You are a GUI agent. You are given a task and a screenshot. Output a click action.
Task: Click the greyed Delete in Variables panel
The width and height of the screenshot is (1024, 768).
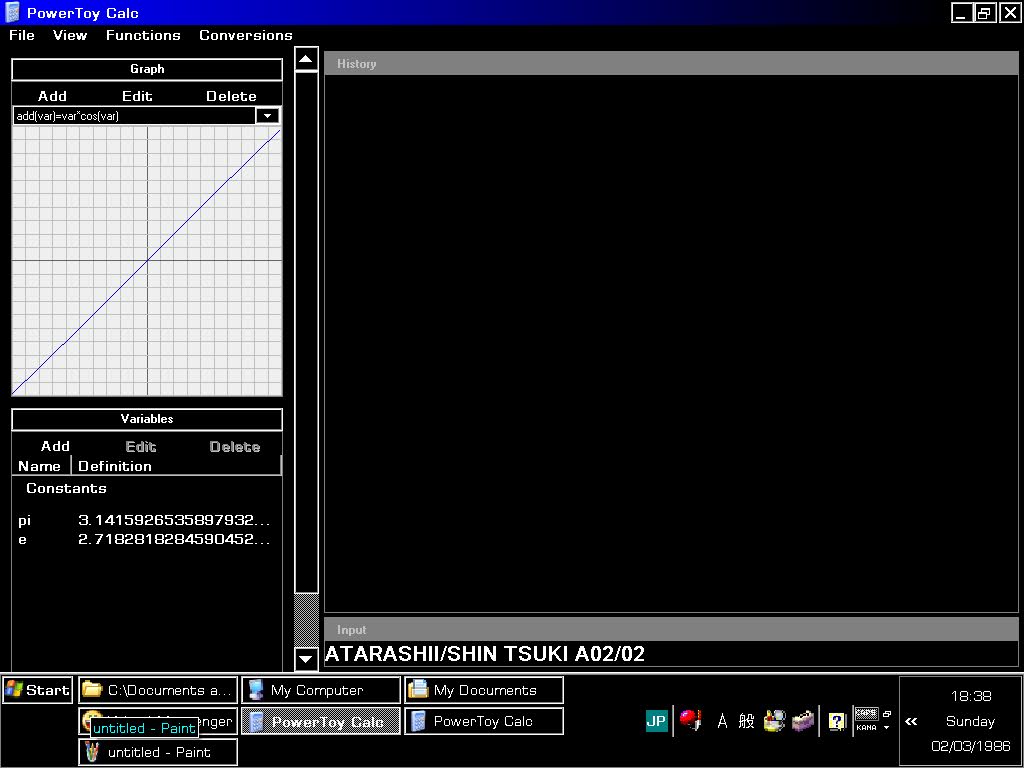coord(234,447)
